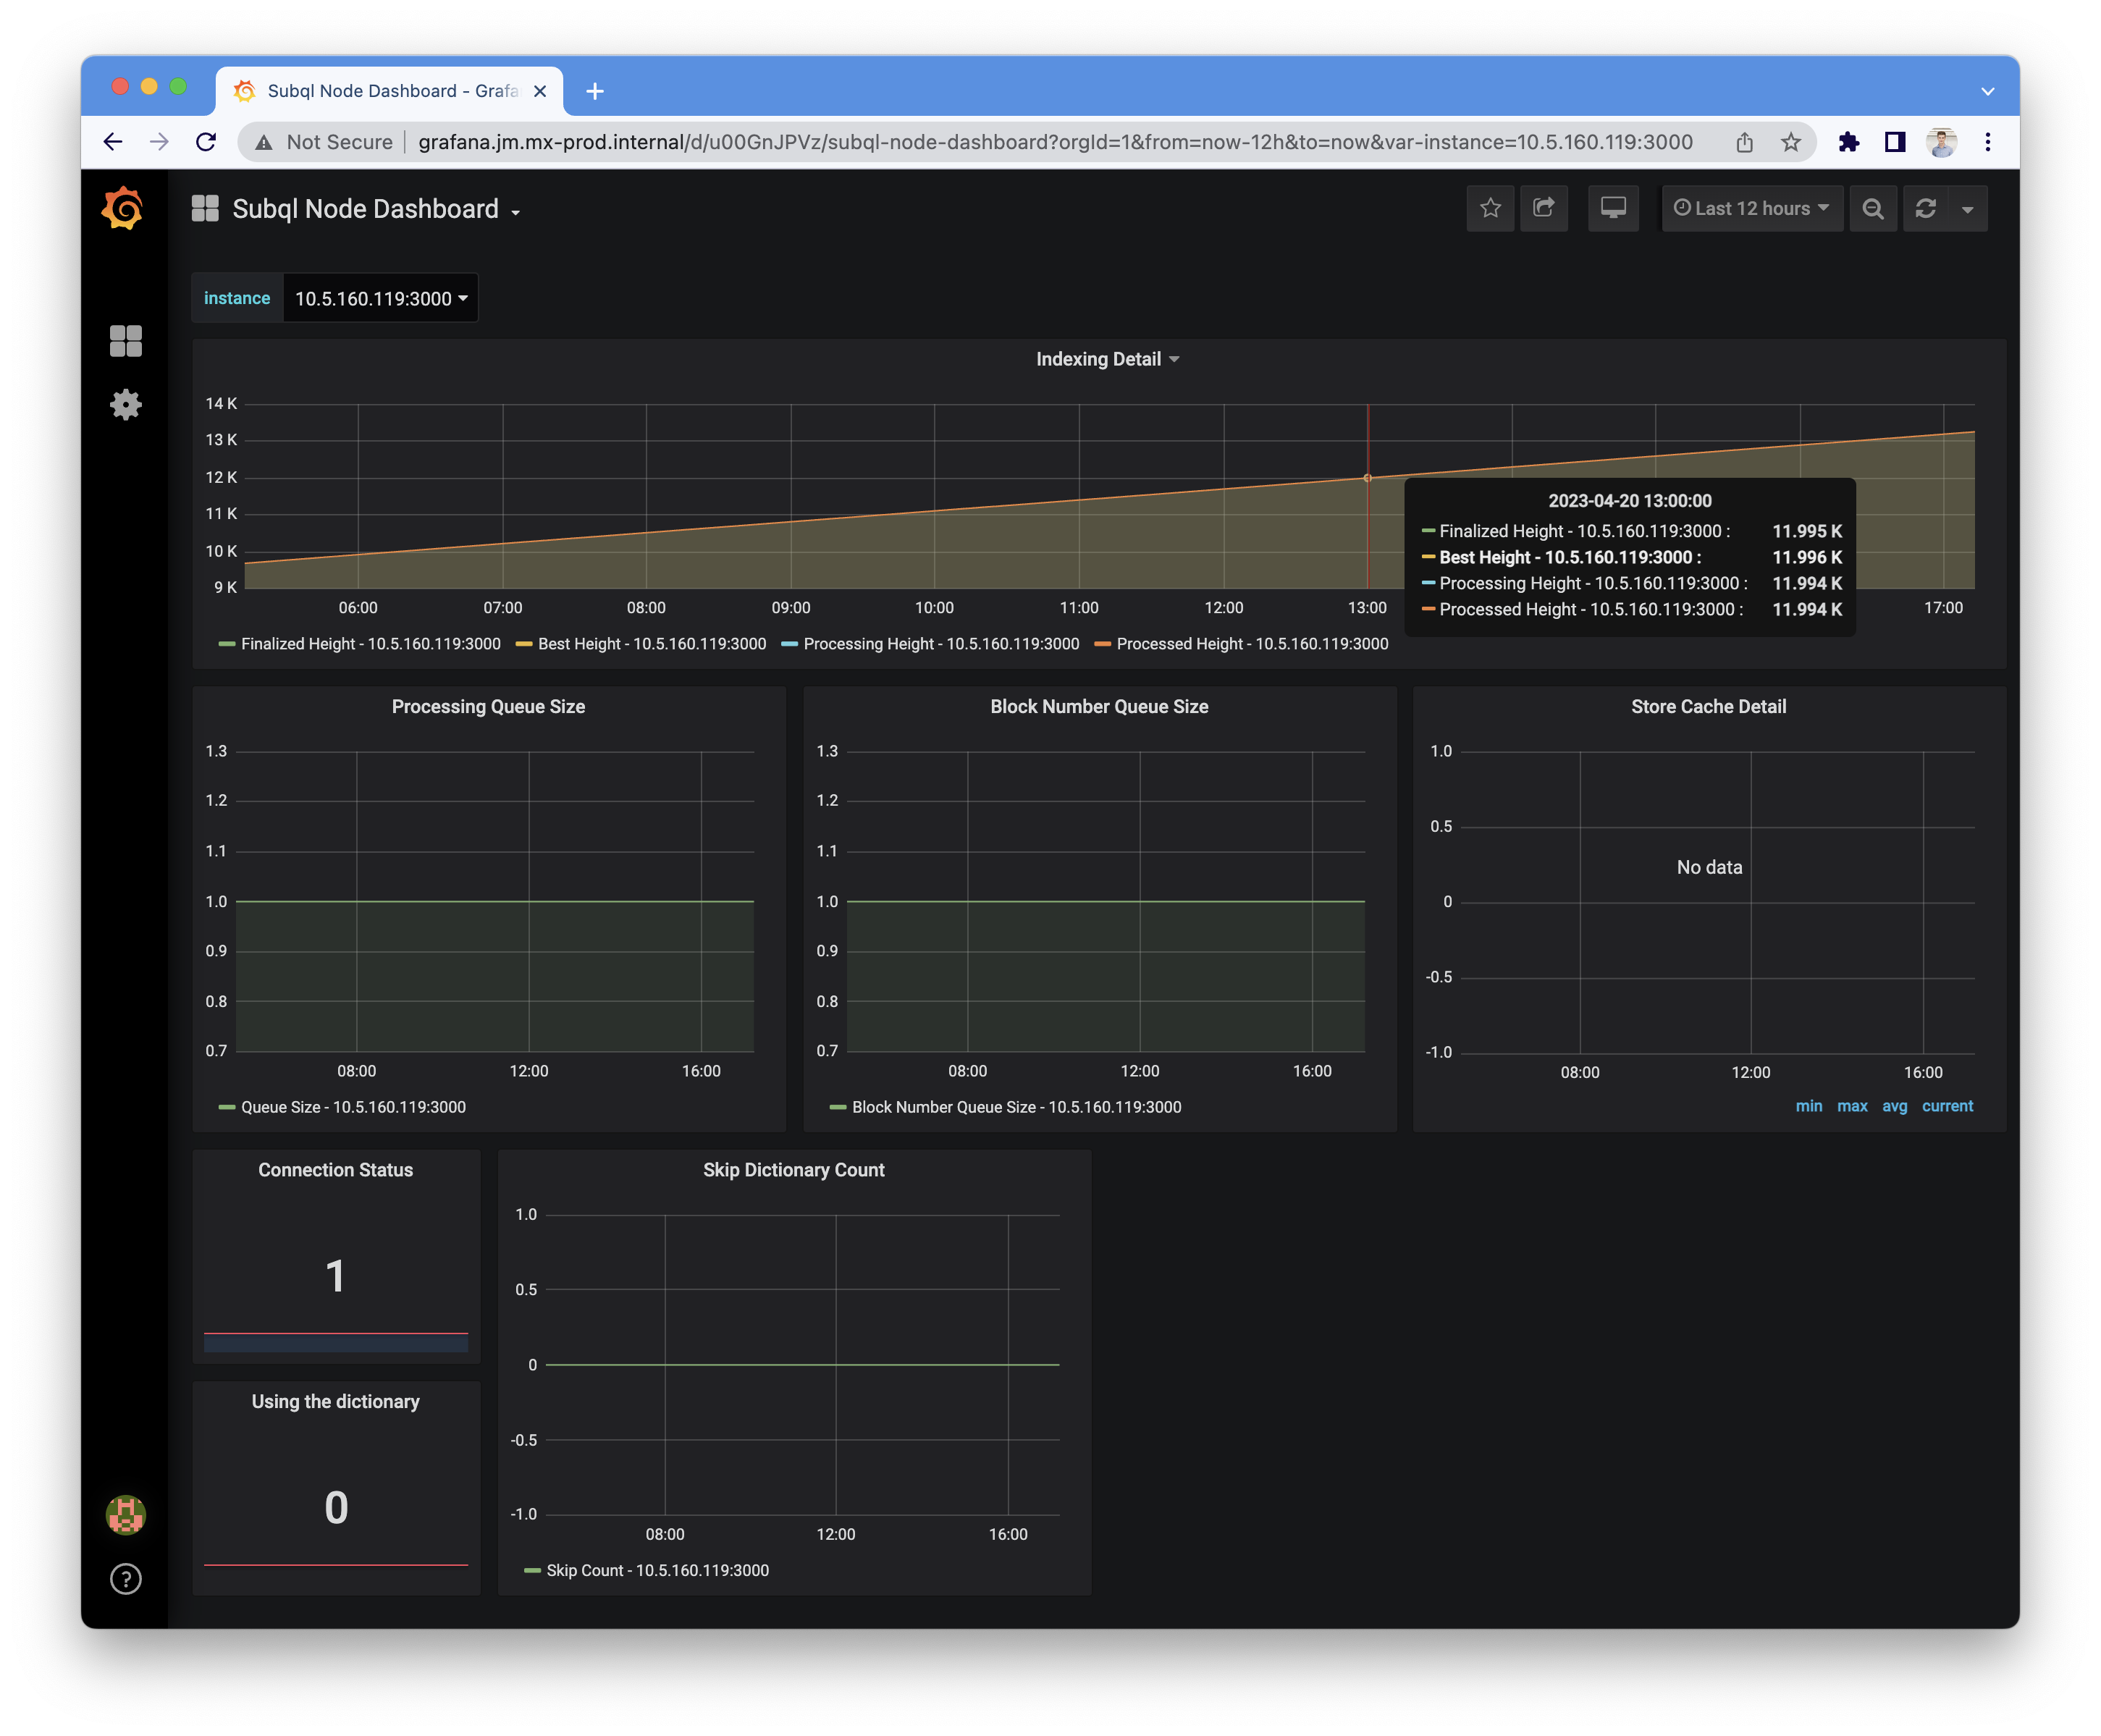The height and width of the screenshot is (1736, 2101).
Task: Click the Connection Status value 1
Action: (335, 1276)
